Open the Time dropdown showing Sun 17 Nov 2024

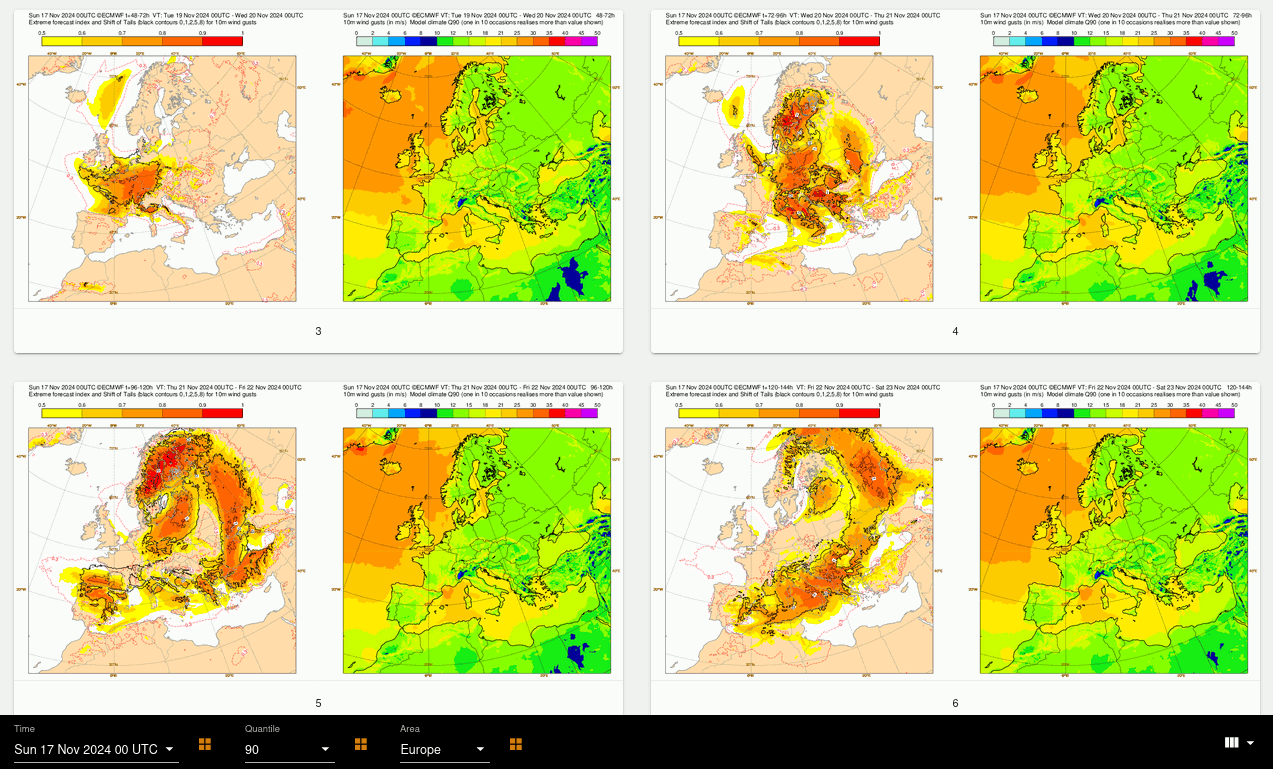pyautogui.click(x=96, y=749)
